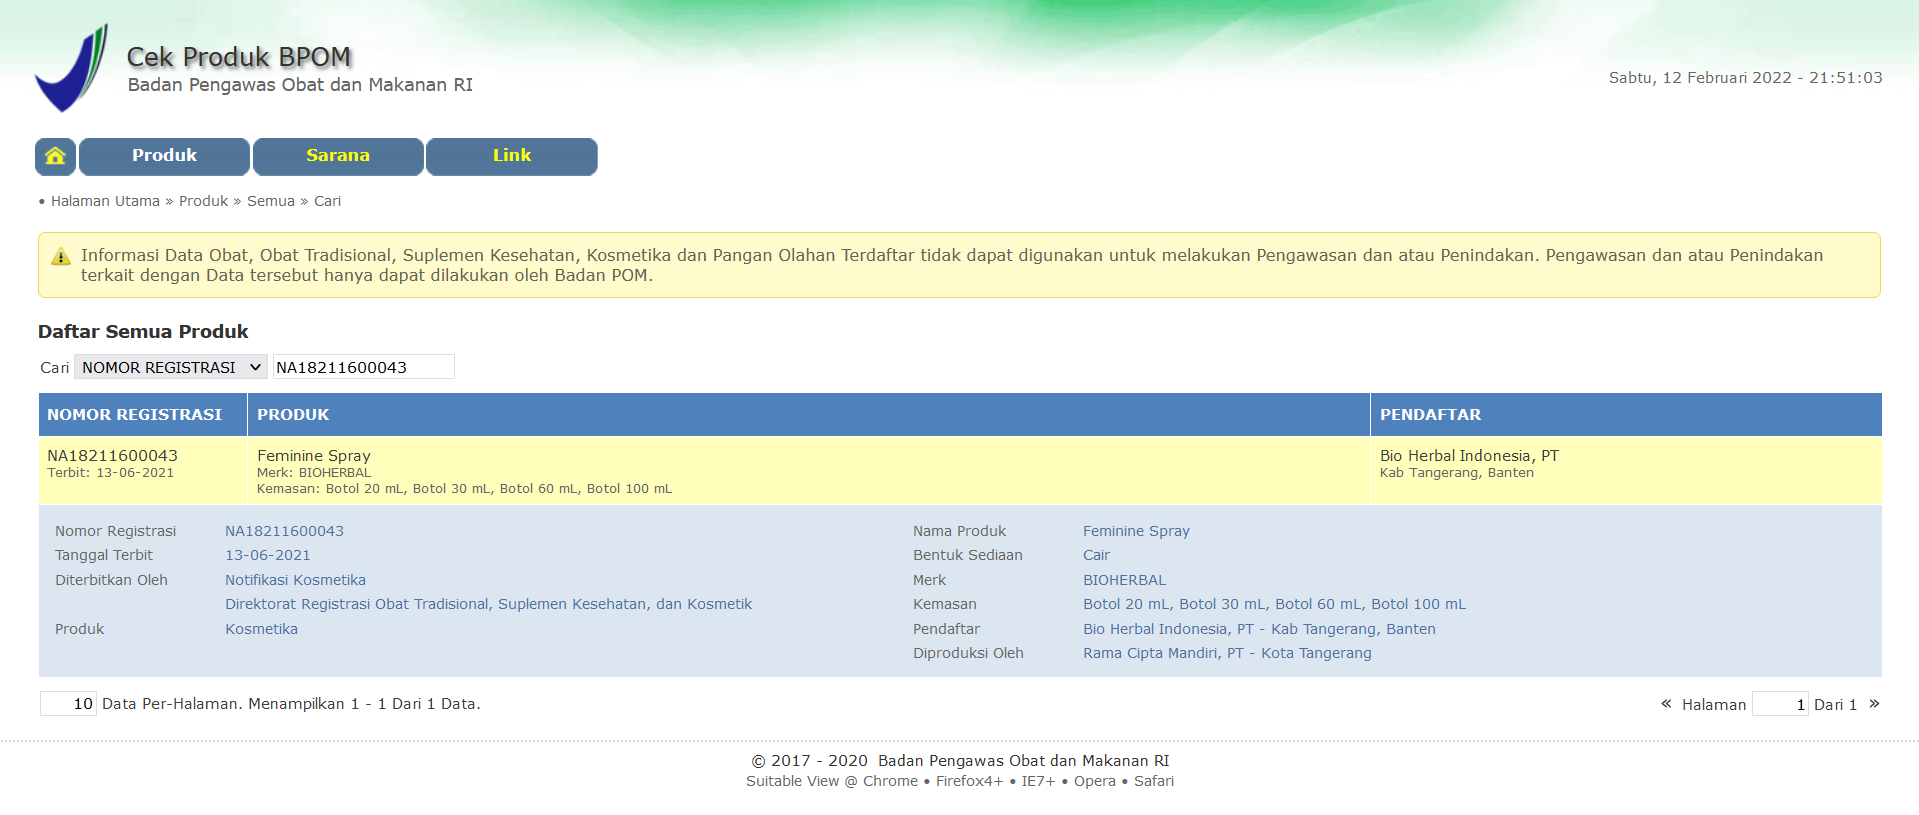Open the Sarana menu
1919x815 pixels.
coord(338,156)
